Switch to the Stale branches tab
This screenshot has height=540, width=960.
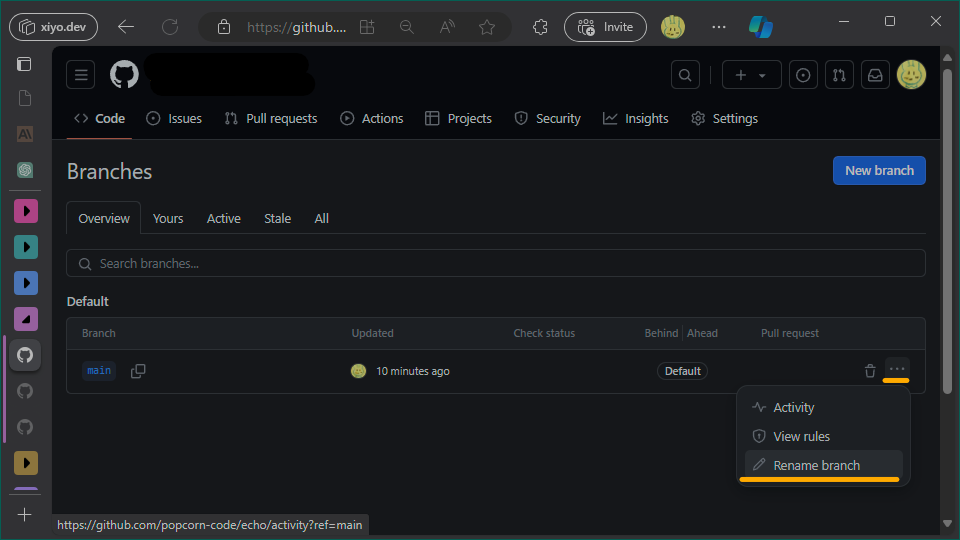coord(277,218)
